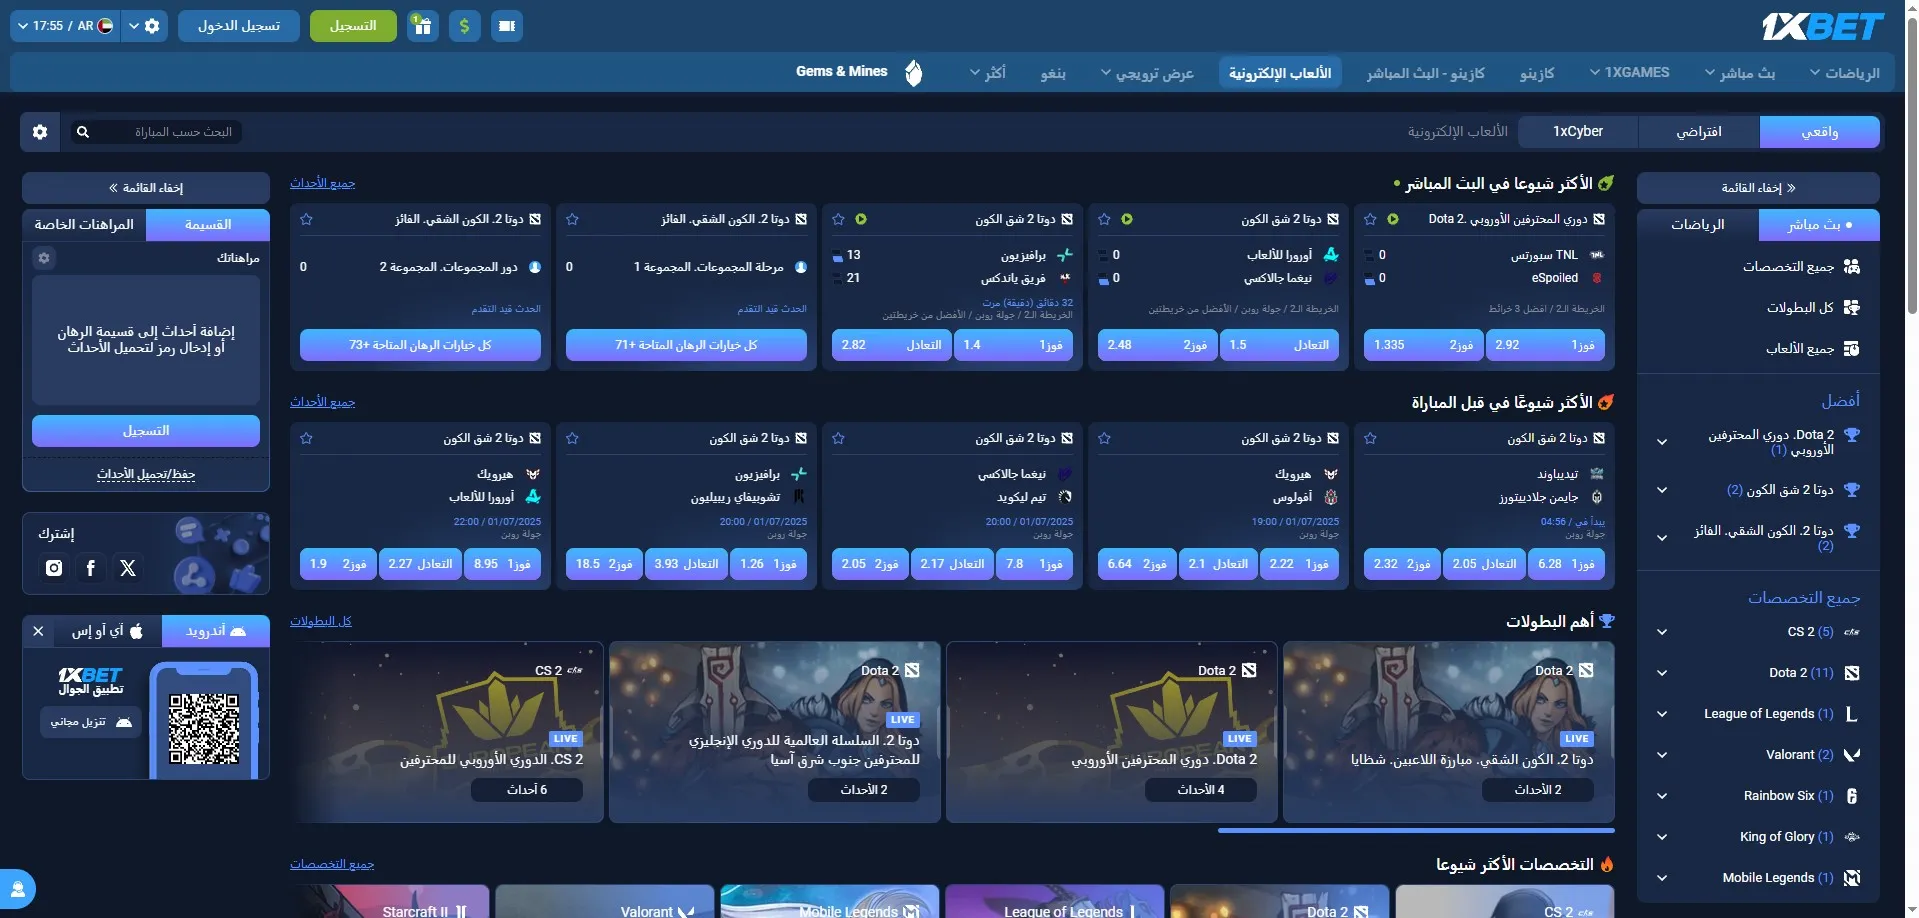Switch to the virtual (افتراضي) tab

tap(1698, 132)
